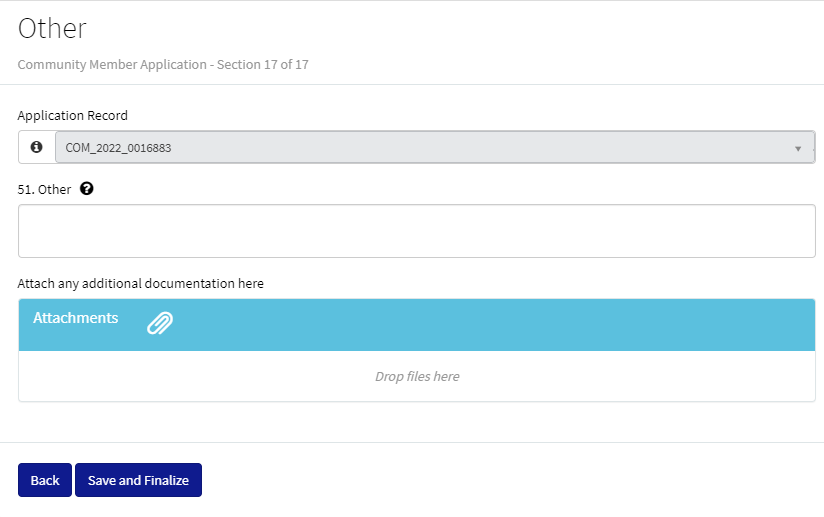Click the 'Application Record' field label
The image size is (824, 517).
pyautogui.click(x=73, y=115)
